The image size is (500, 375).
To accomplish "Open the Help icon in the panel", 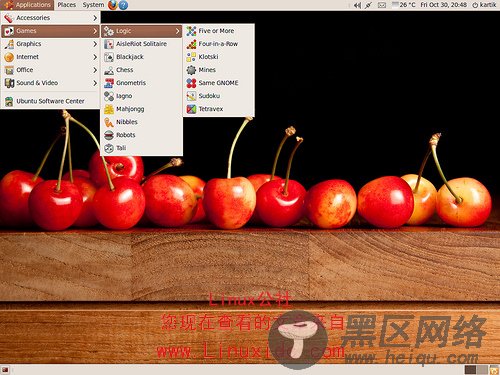I will click(123, 5).
